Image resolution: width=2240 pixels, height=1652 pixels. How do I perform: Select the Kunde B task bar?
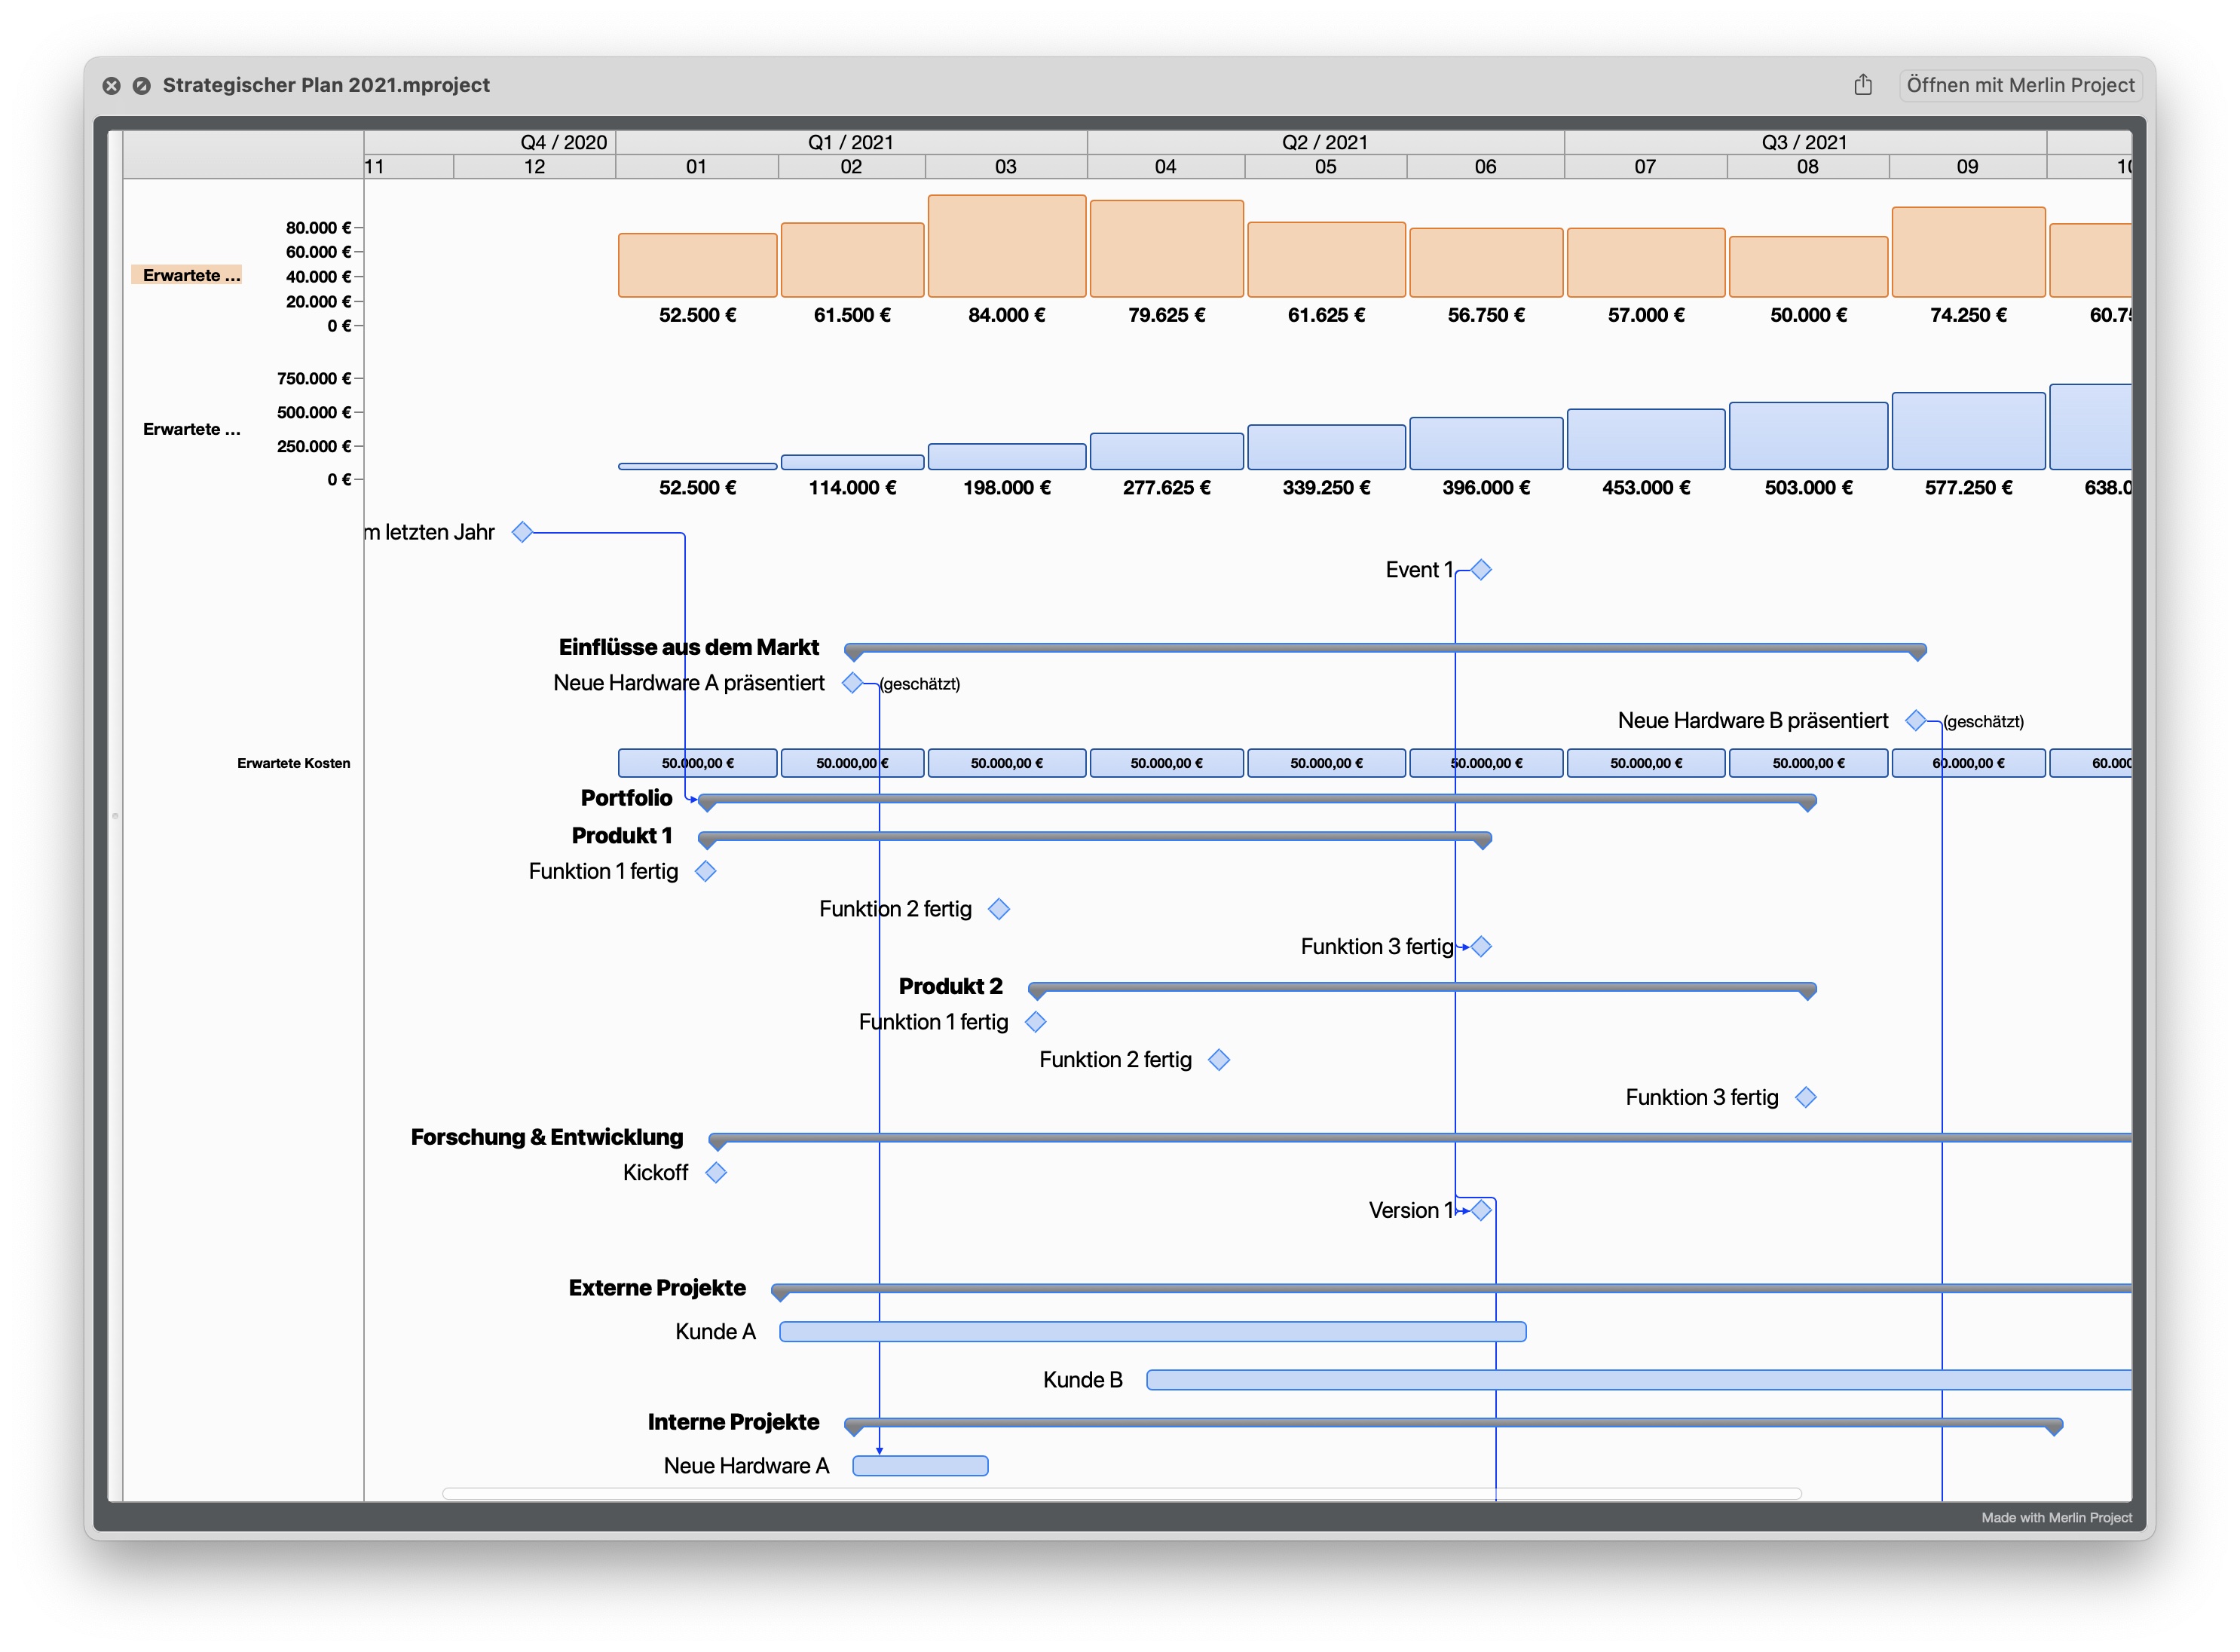(x=1640, y=1379)
